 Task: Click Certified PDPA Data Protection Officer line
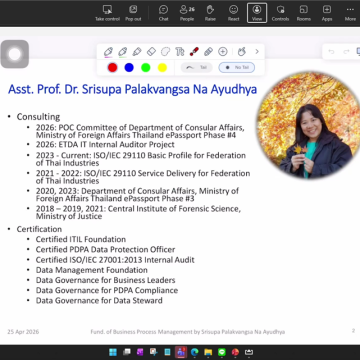[x=105, y=250]
